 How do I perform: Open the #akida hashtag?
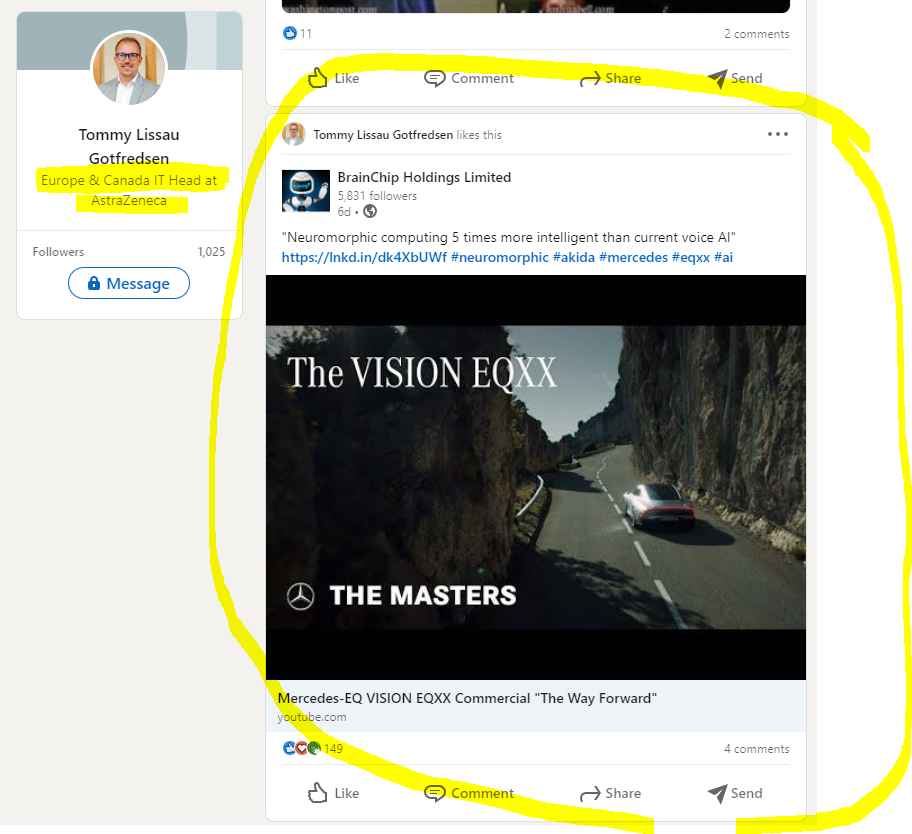(573, 257)
